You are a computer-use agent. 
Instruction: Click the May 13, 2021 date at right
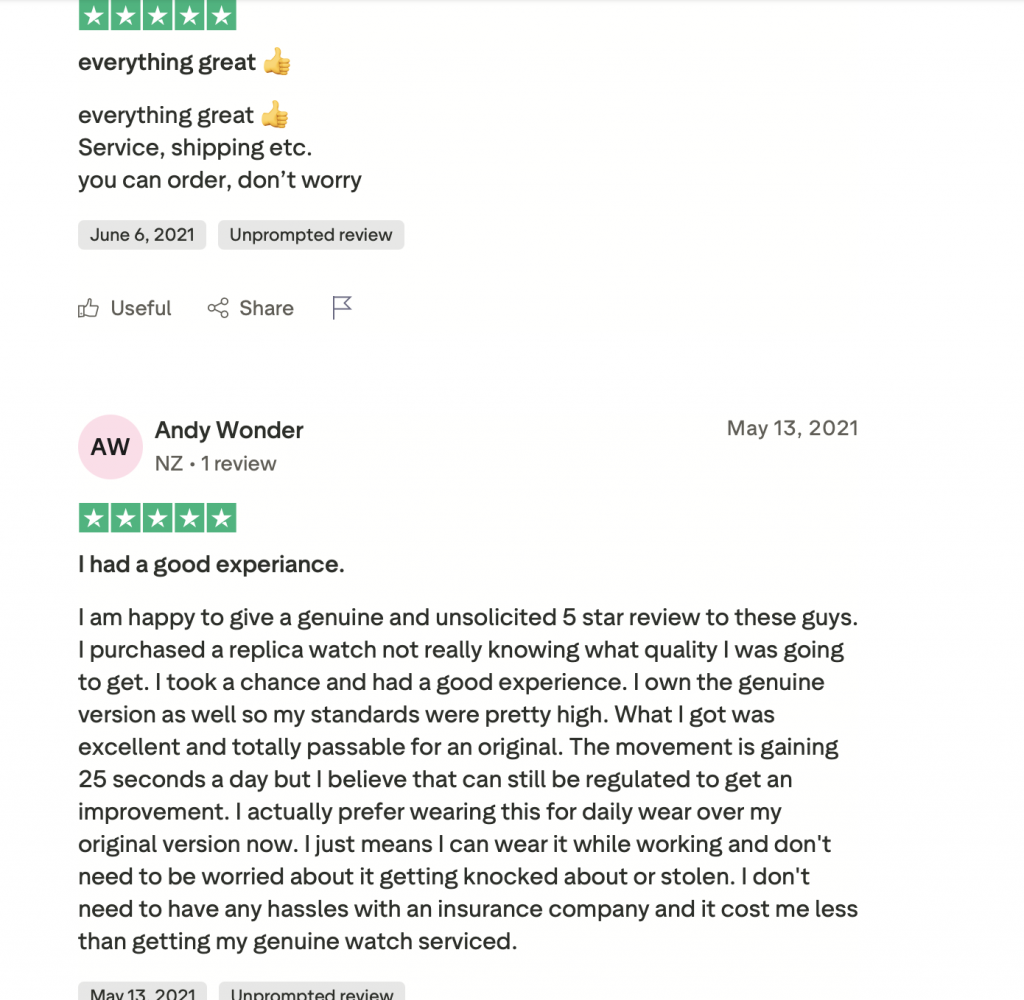792,428
